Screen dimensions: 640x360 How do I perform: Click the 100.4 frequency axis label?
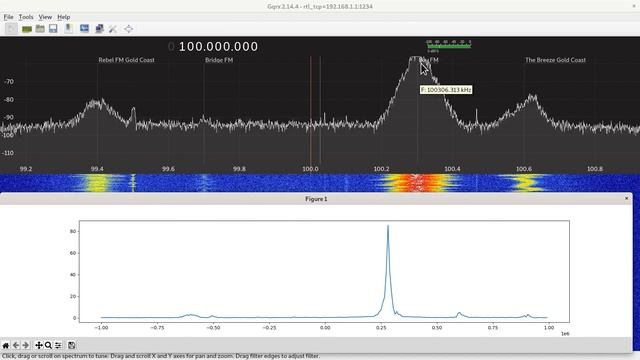click(452, 169)
